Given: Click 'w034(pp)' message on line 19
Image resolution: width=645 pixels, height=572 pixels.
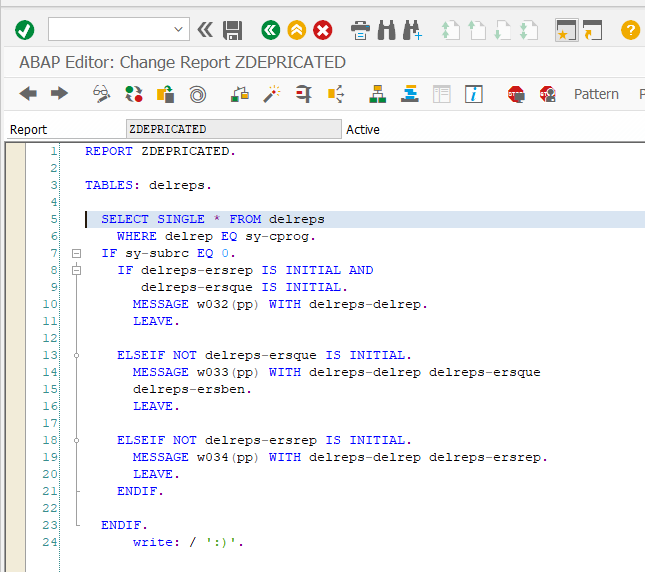Looking at the screenshot, I should (x=227, y=457).
